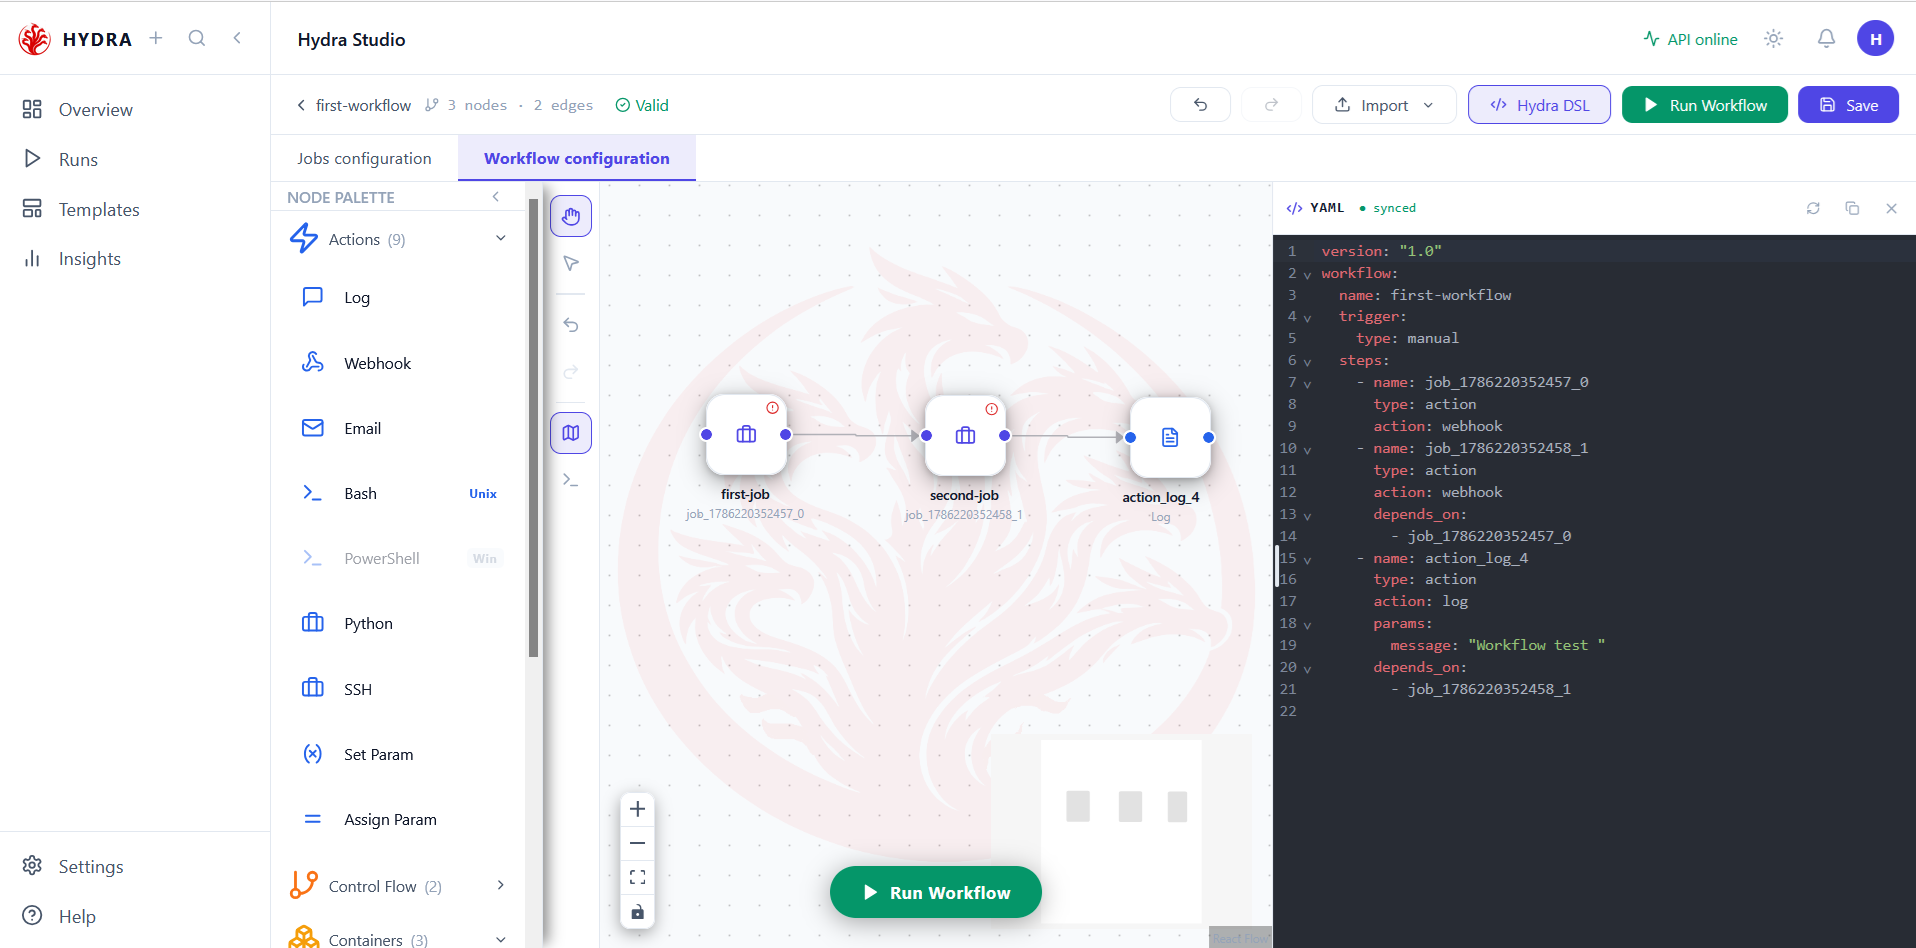
Task: Collapse the main sidebar with the chevron
Action: (237, 38)
